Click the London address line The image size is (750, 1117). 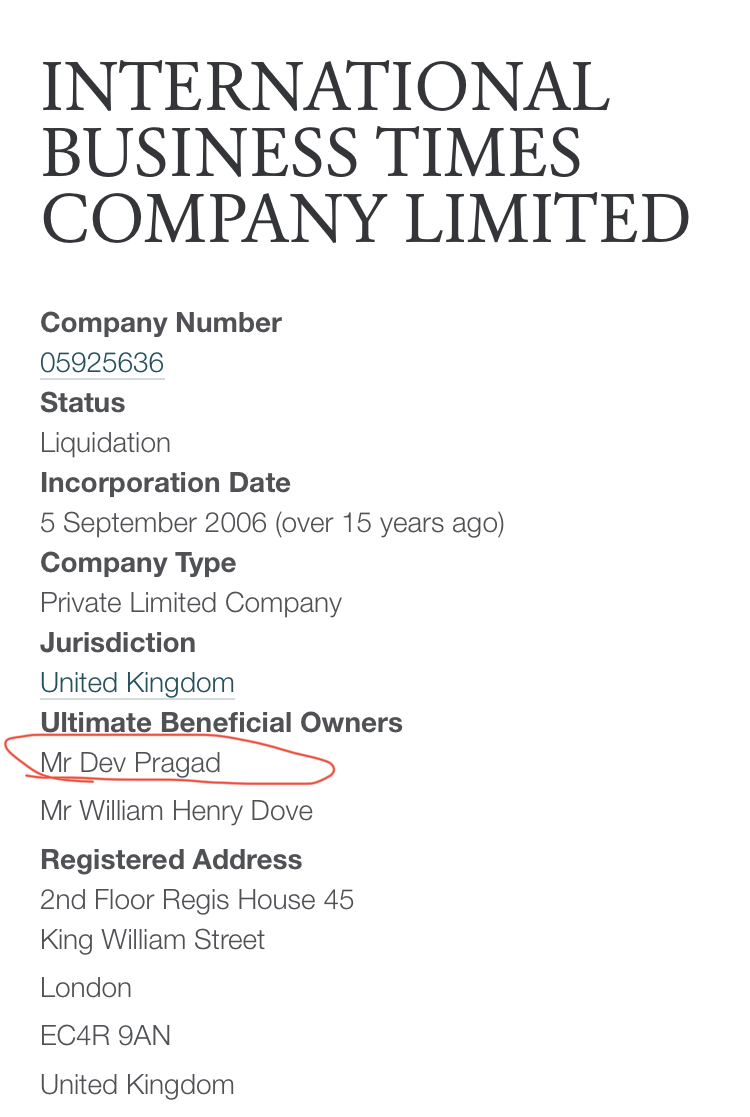point(86,988)
